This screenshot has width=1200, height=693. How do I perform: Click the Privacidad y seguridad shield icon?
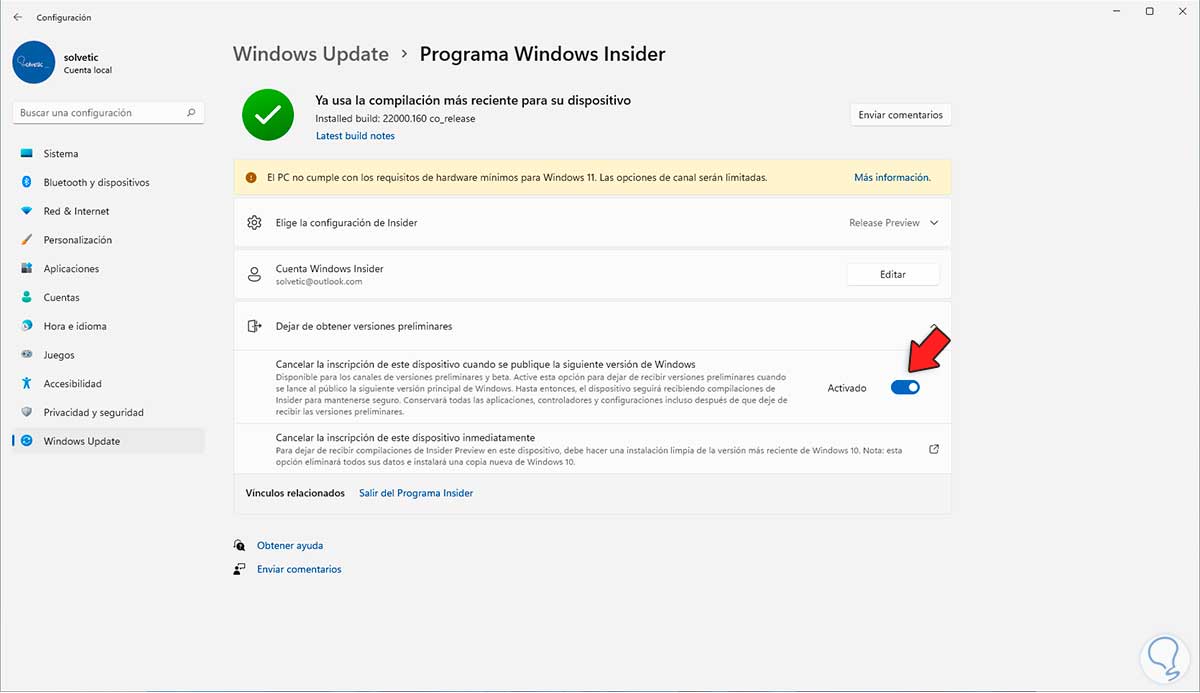[26, 412]
